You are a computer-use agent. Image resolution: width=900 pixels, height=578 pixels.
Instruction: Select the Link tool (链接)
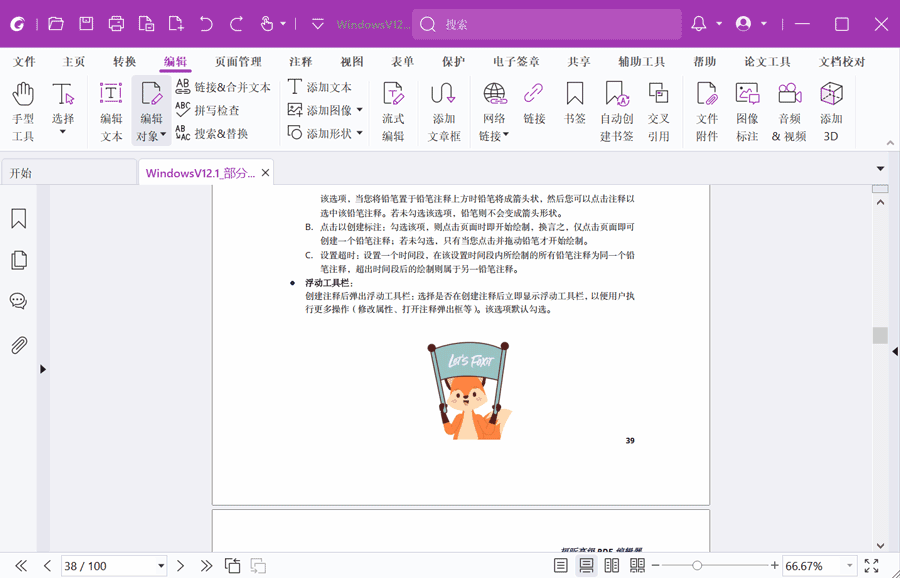pos(534,103)
